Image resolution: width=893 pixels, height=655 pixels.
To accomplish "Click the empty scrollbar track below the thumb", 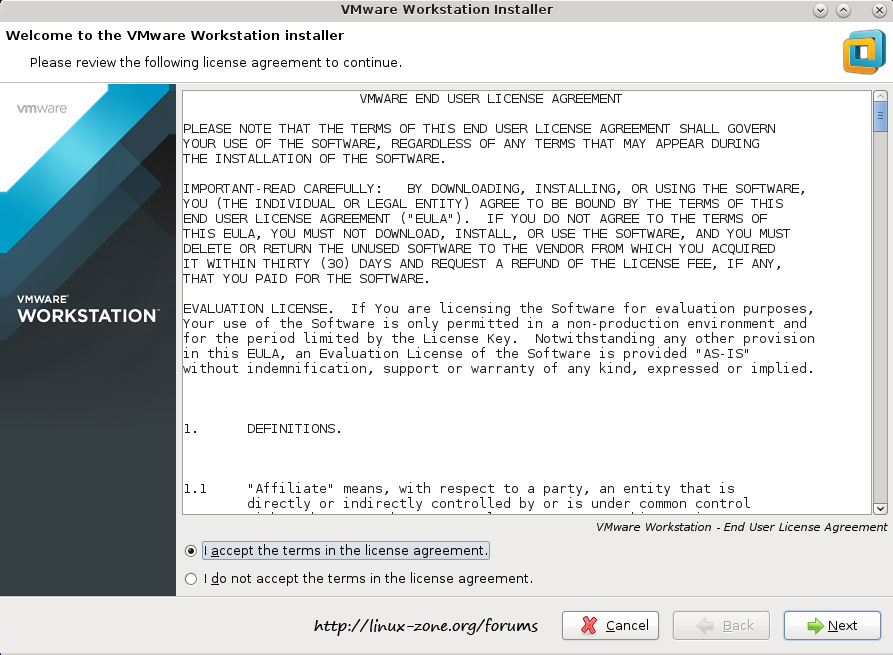I will click(880, 320).
